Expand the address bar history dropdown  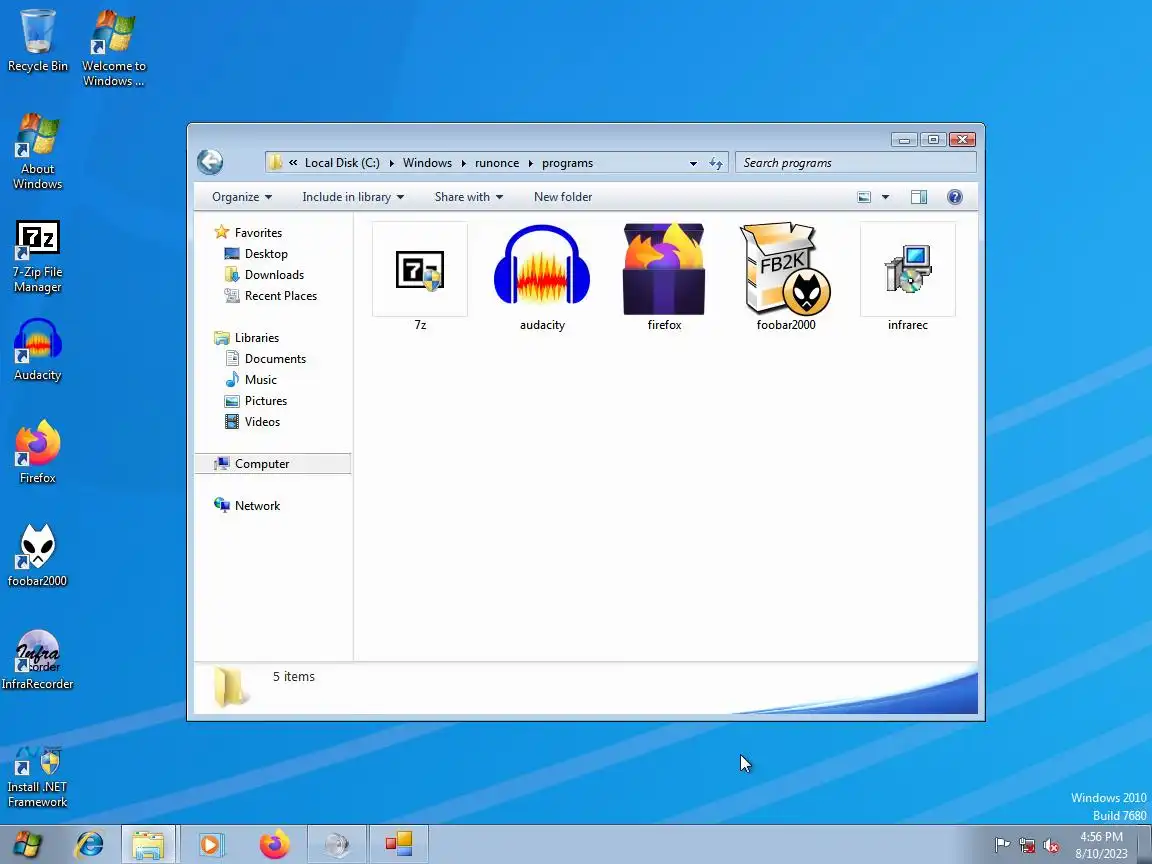tap(693, 163)
